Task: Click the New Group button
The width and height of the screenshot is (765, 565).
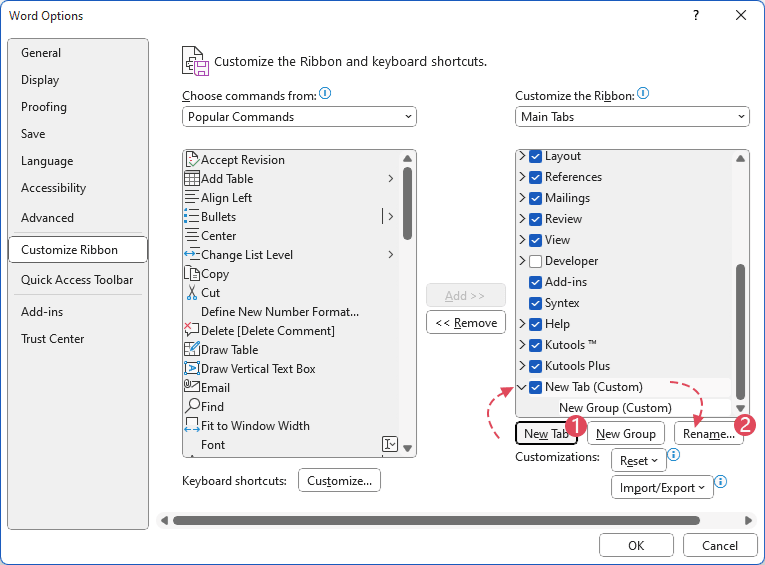Action: [x=626, y=434]
